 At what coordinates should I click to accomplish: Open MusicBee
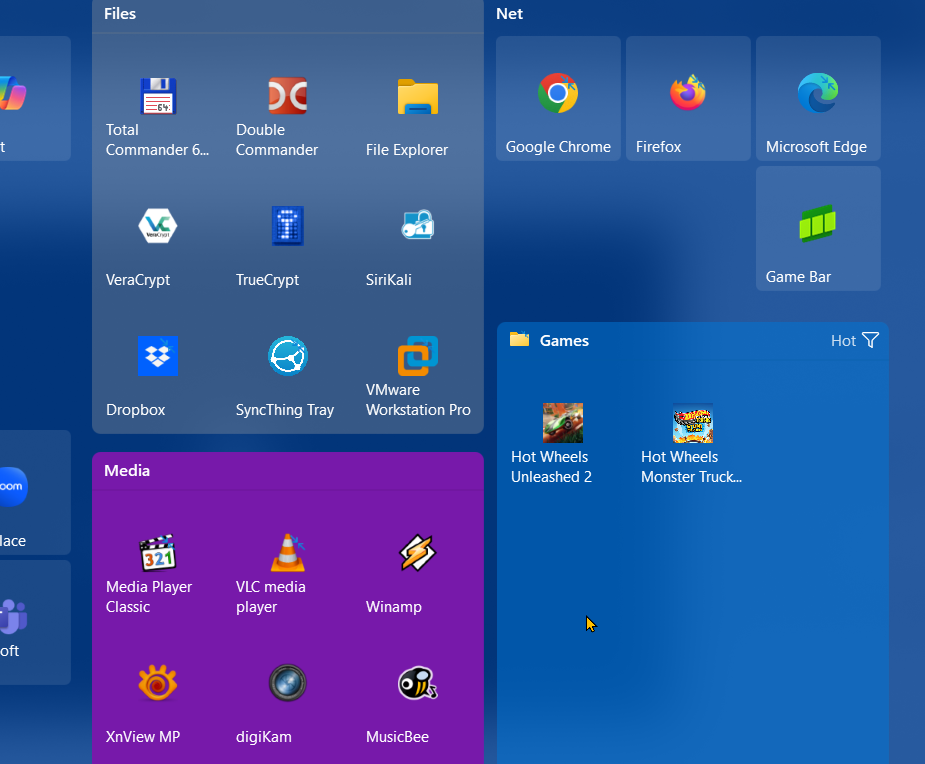pos(418,700)
